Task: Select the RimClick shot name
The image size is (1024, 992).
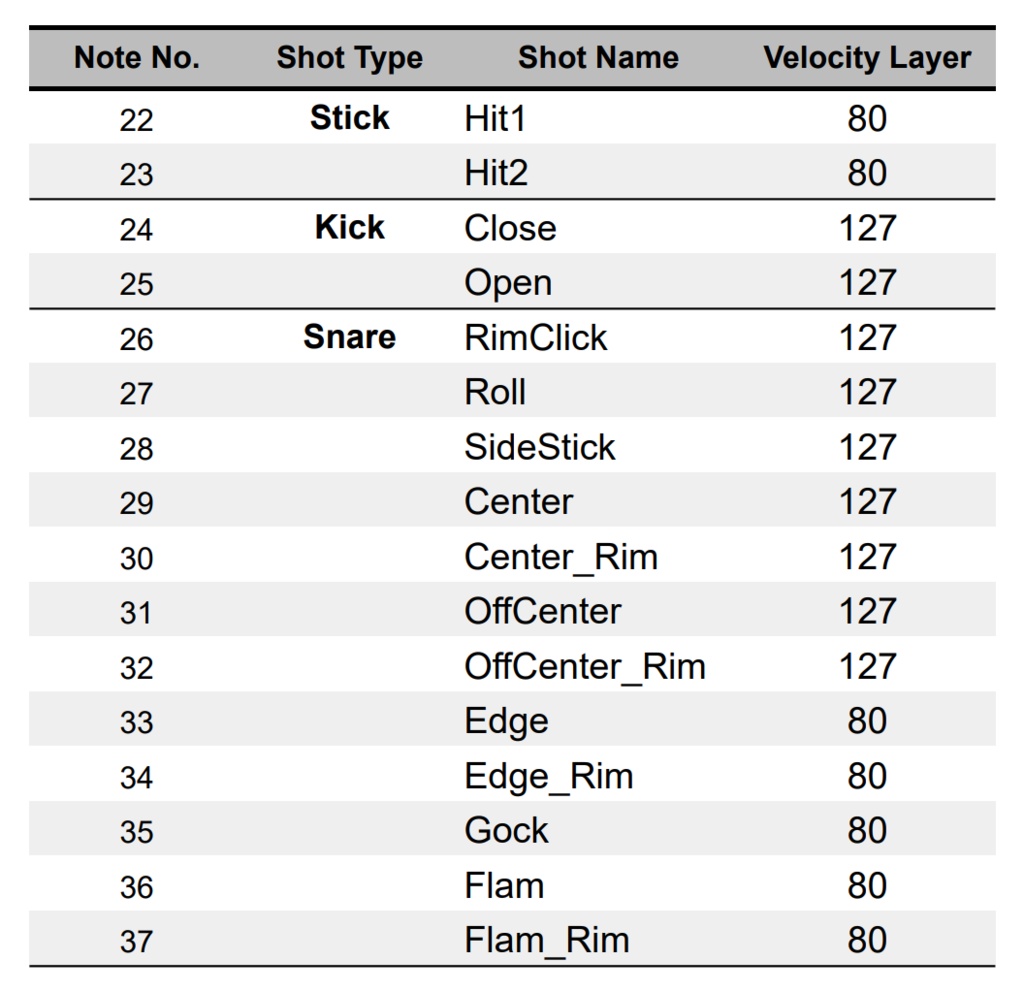Action: point(535,338)
